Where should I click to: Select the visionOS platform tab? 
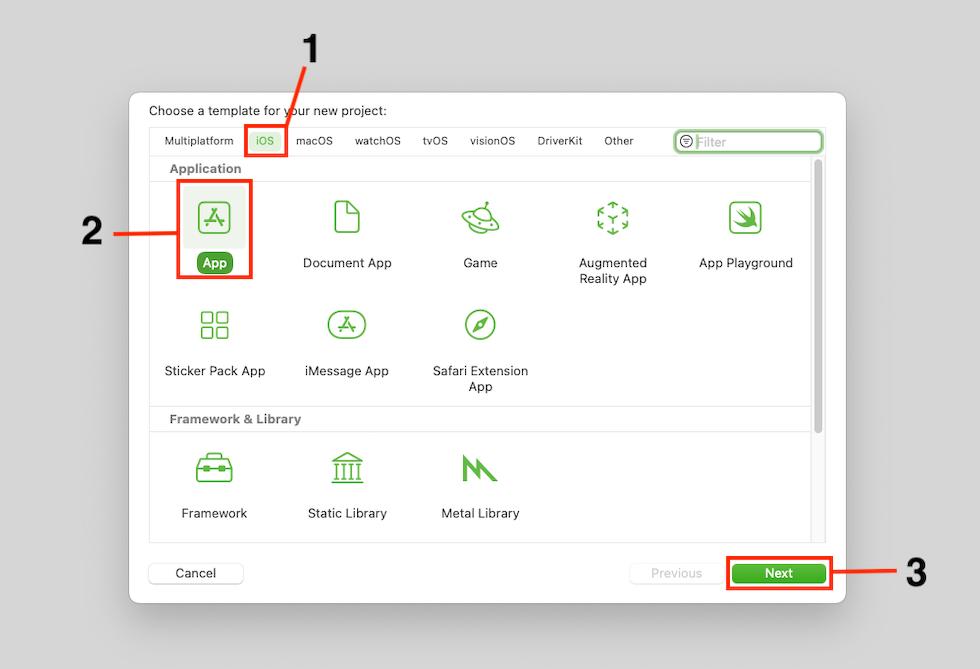pyautogui.click(x=492, y=141)
